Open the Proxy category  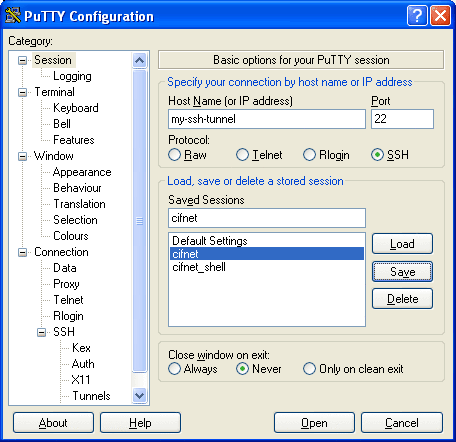(x=66, y=284)
